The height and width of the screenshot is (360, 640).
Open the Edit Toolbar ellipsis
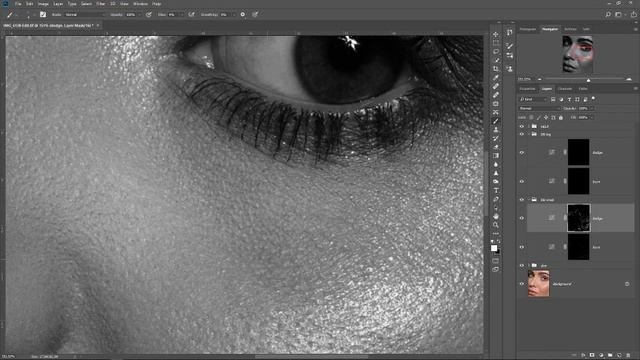tap(496, 233)
